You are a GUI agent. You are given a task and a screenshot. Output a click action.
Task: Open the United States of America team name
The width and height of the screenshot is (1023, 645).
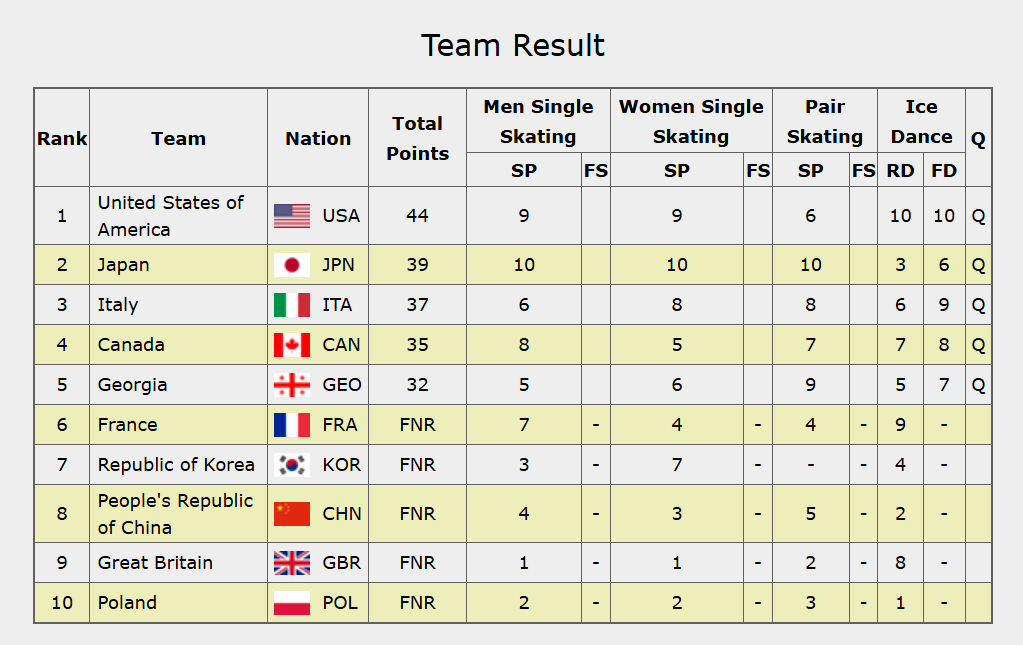click(x=171, y=216)
